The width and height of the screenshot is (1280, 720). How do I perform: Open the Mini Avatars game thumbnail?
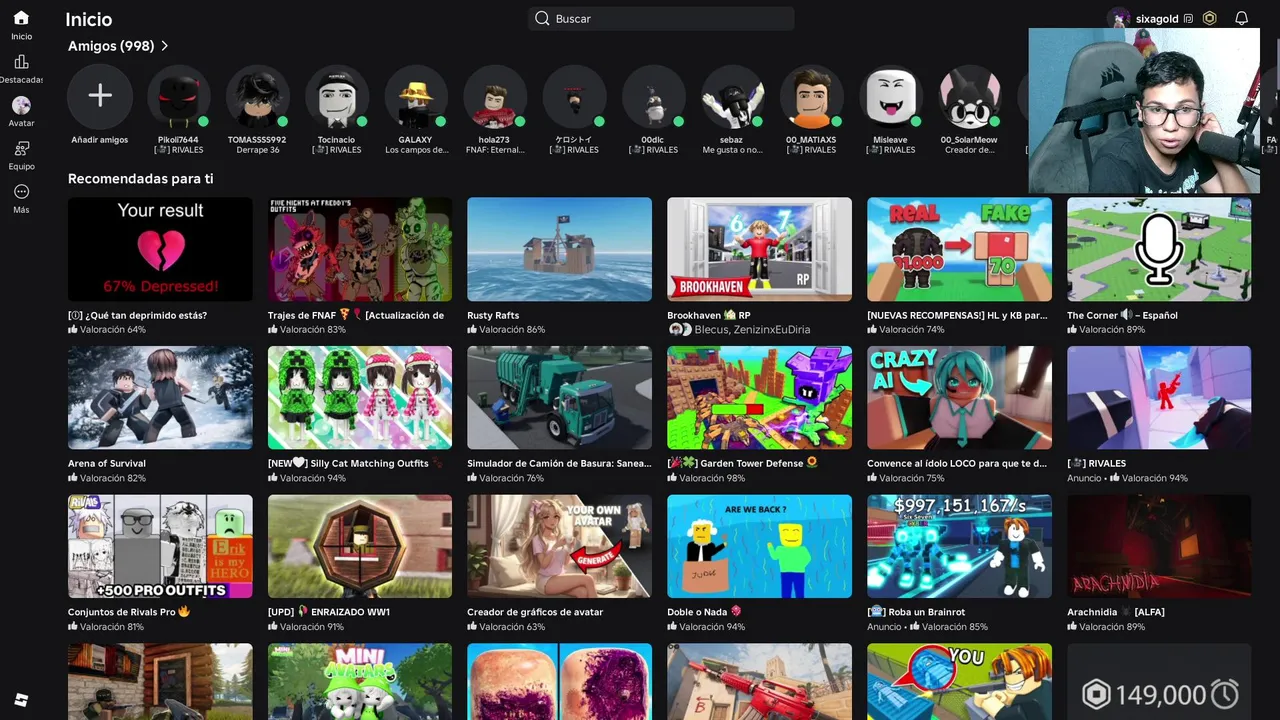coord(360,681)
